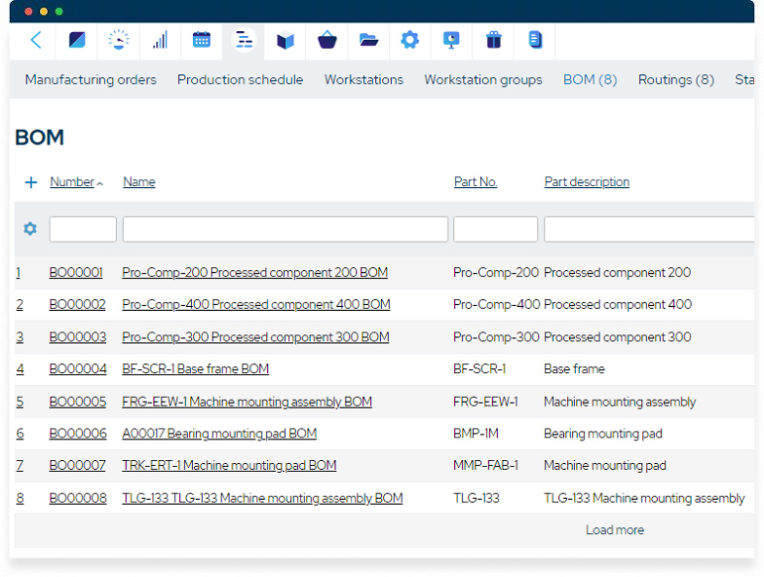Open table column settings gear
Screen dimensions: 764x577
(x=30, y=229)
